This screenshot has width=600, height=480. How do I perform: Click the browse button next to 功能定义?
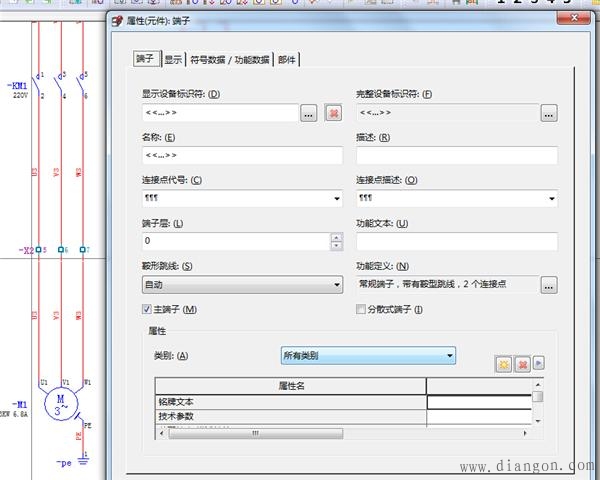(549, 285)
